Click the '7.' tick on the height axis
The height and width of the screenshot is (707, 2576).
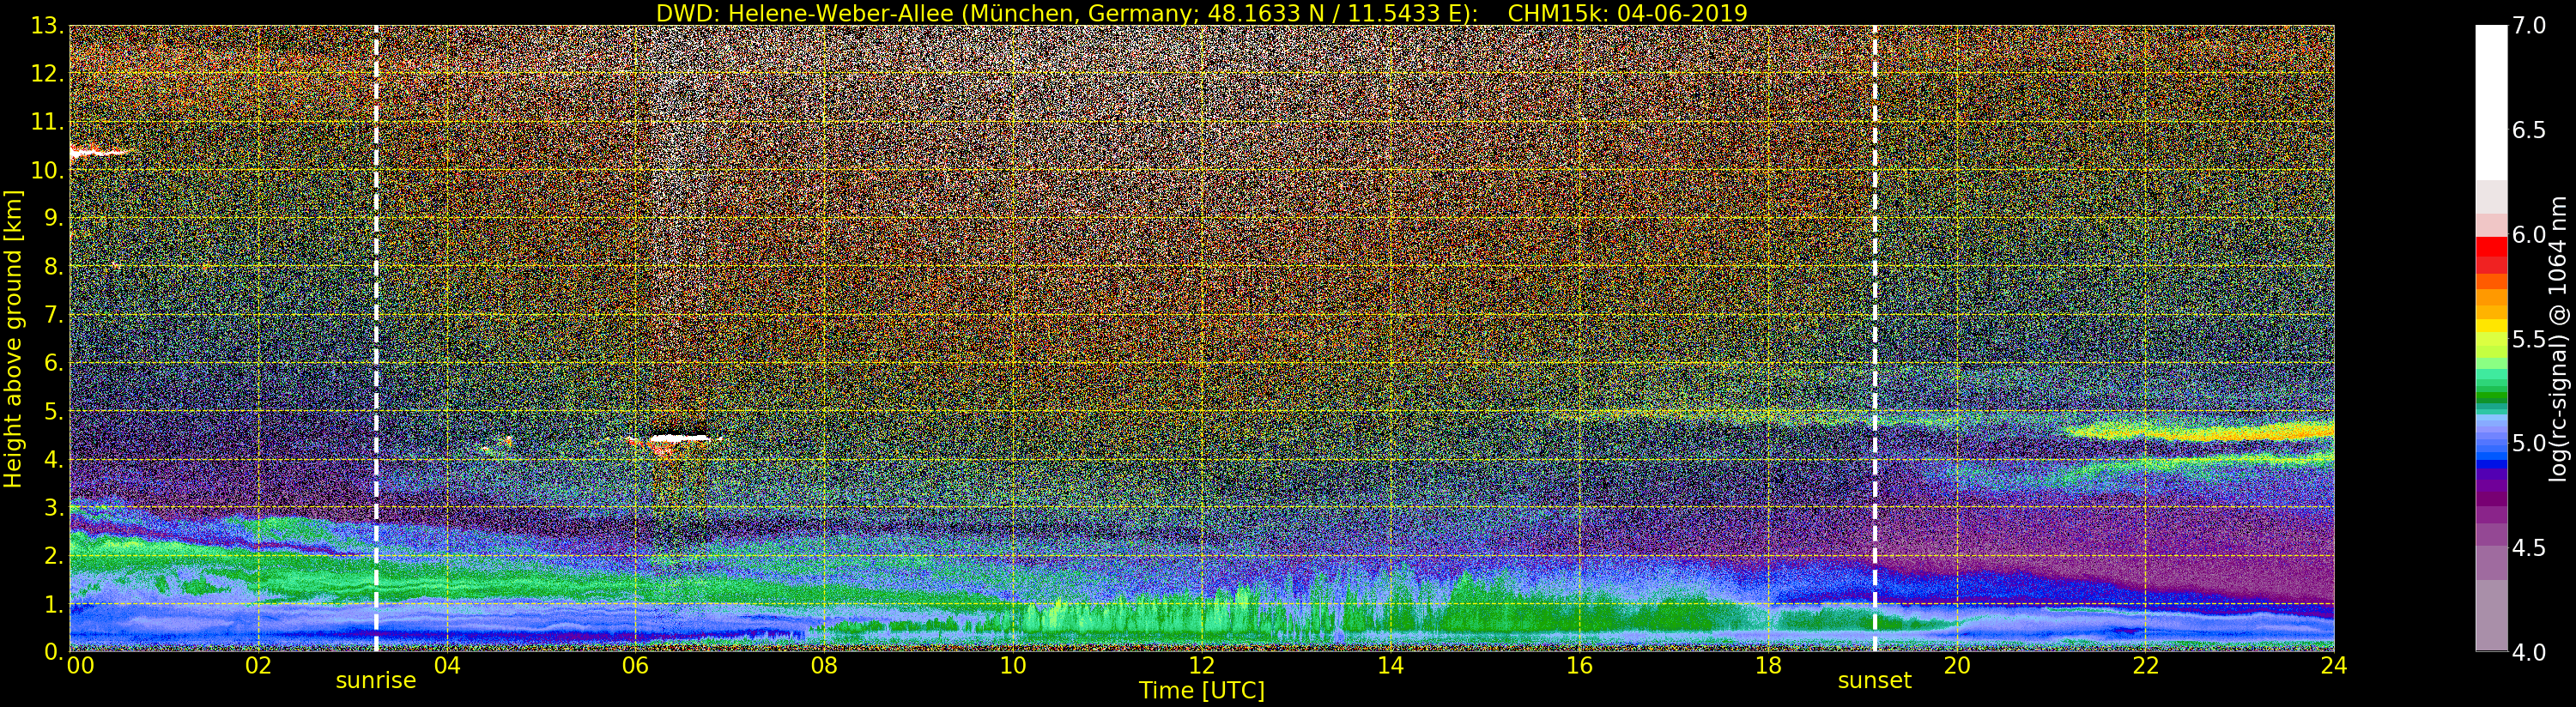click(x=53, y=315)
